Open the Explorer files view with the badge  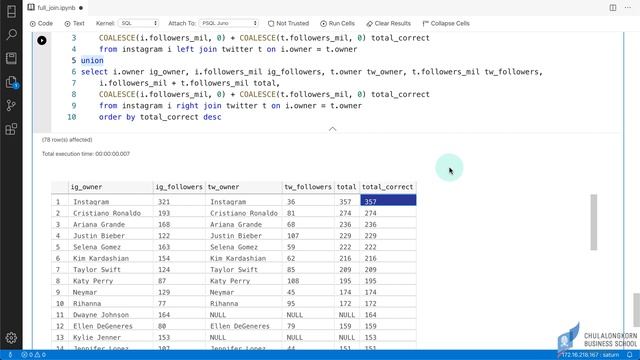click(x=11, y=82)
